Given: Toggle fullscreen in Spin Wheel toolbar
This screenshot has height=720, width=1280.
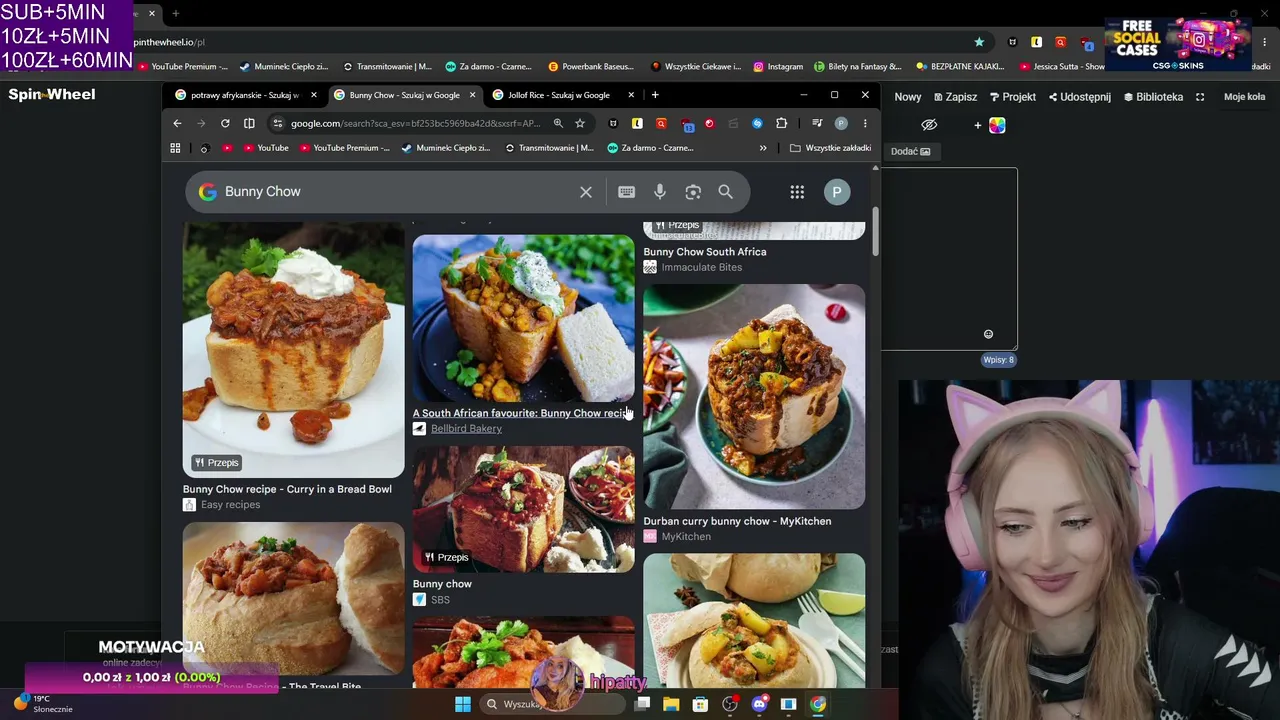Looking at the screenshot, I should 1200,97.
